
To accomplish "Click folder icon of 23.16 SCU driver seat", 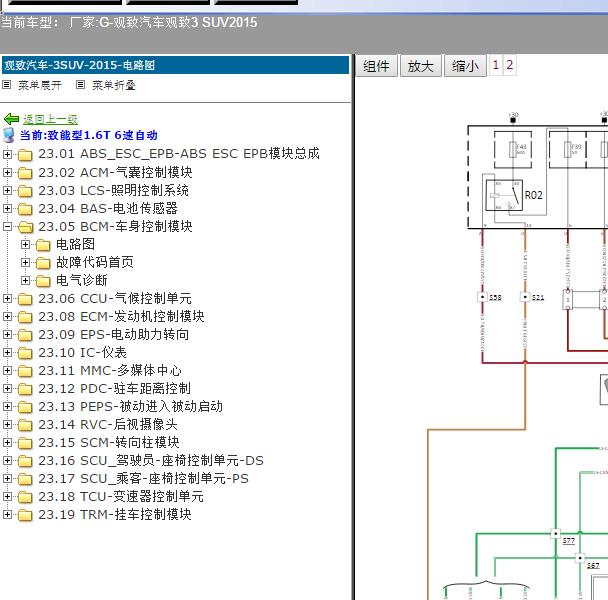I will click(25, 461).
